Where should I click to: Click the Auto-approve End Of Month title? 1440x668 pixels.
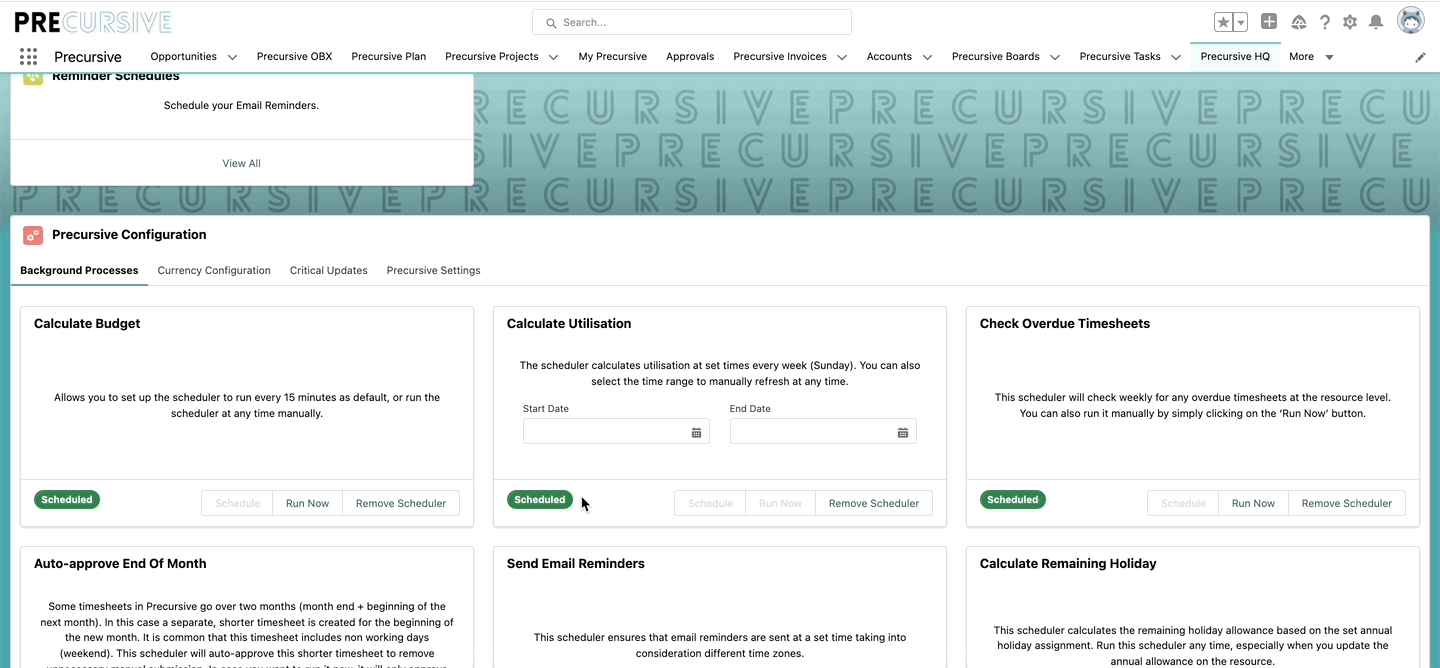121,563
